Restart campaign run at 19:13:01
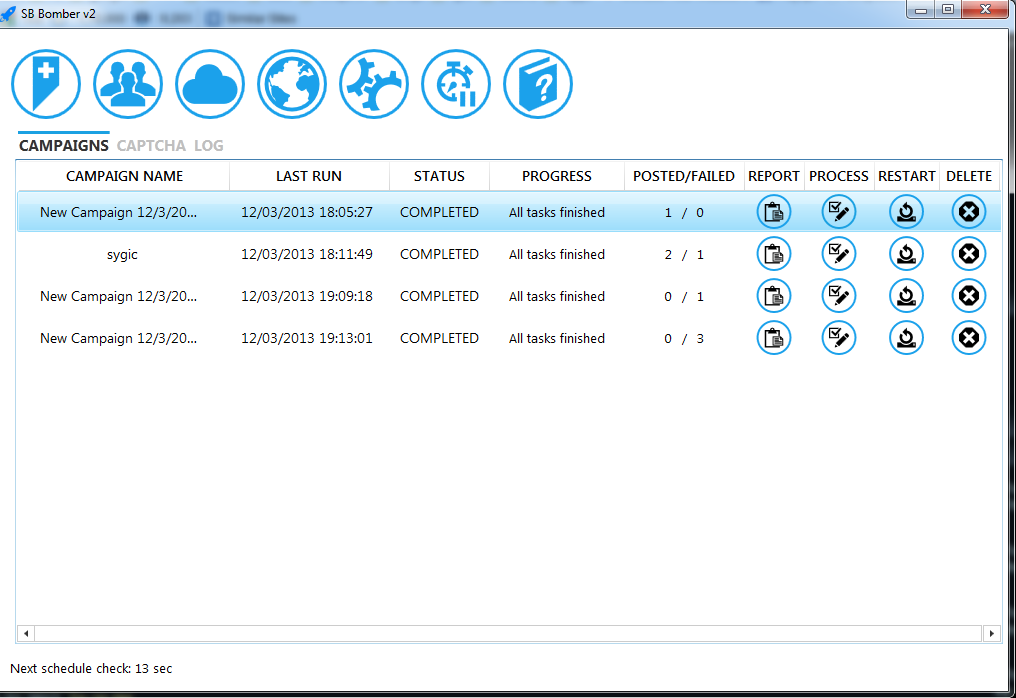Screen dimensions: 1016x698 pyautogui.click(x=906, y=338)
